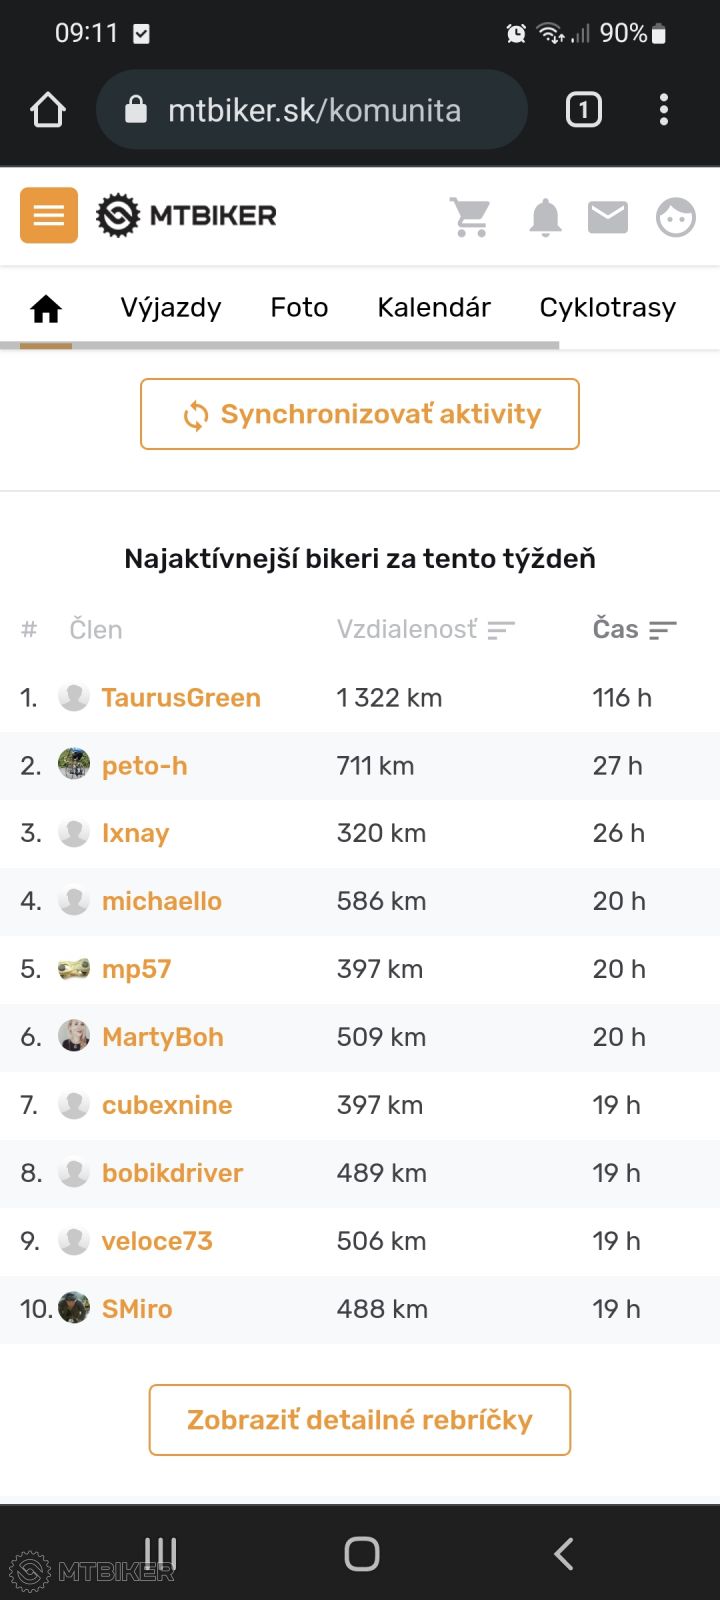Open the shopping cart
Image resolution: width=720 pixels, height=1600 pixels.
(470, 216)
